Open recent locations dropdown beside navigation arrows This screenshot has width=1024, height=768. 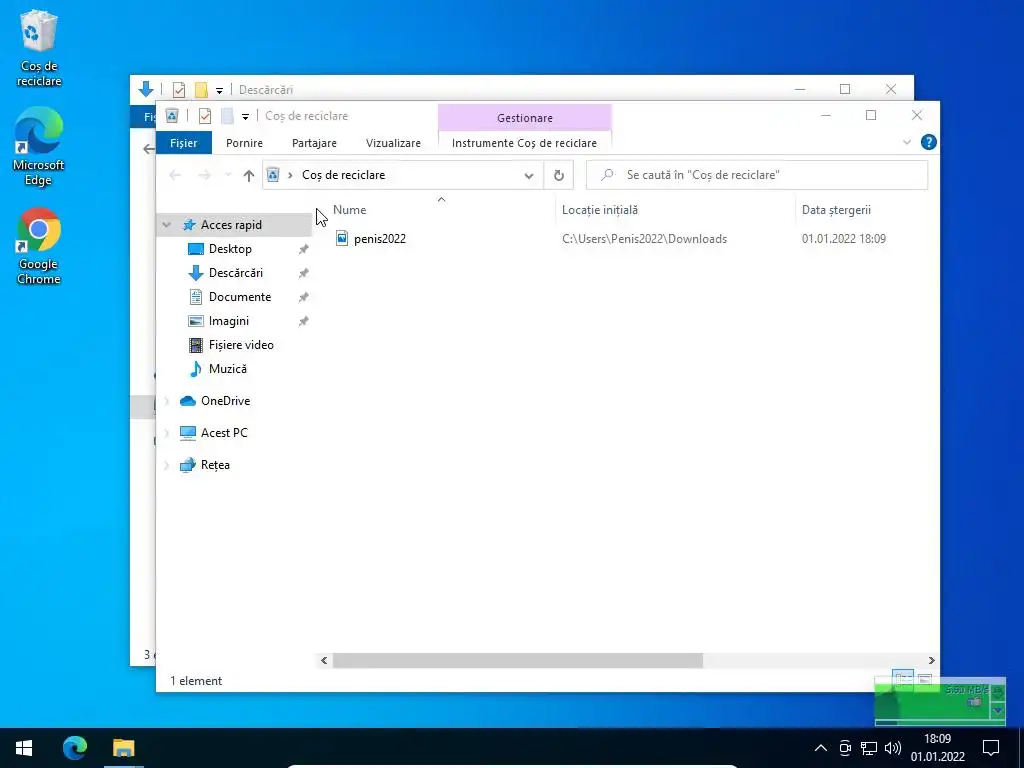pos(228,175)
